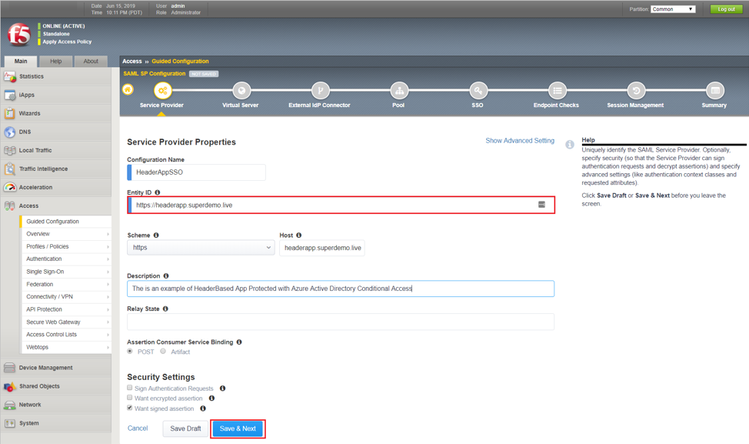Click the Description info icon
The image size is (749, 444).
point(166,276)
